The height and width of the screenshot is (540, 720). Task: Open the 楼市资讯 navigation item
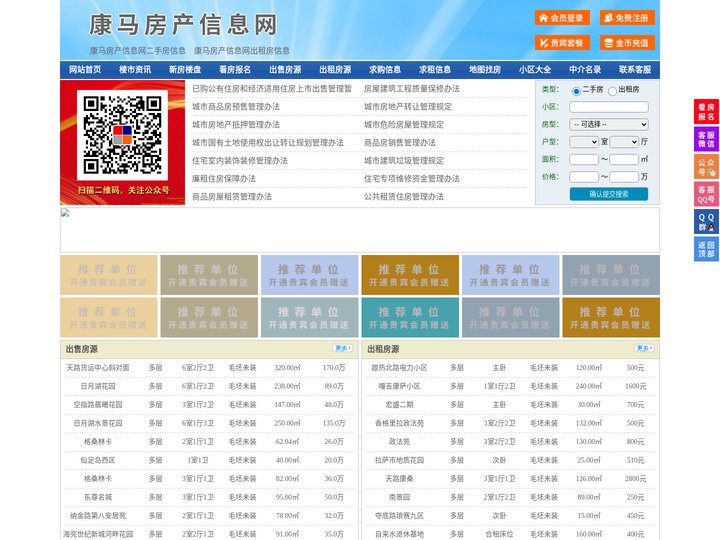tap(135, 70)
